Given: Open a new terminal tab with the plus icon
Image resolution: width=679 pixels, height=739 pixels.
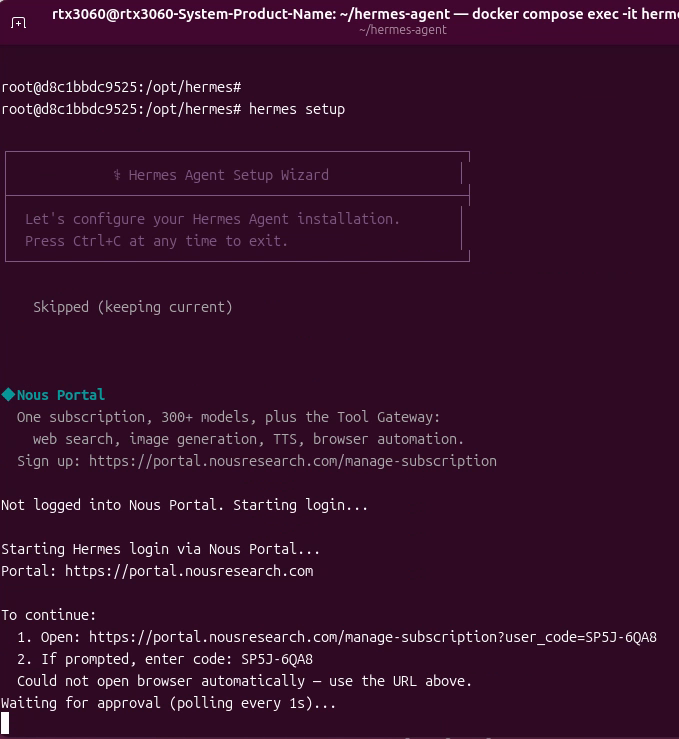Looking at the screenshot, I should pos(18,22).
